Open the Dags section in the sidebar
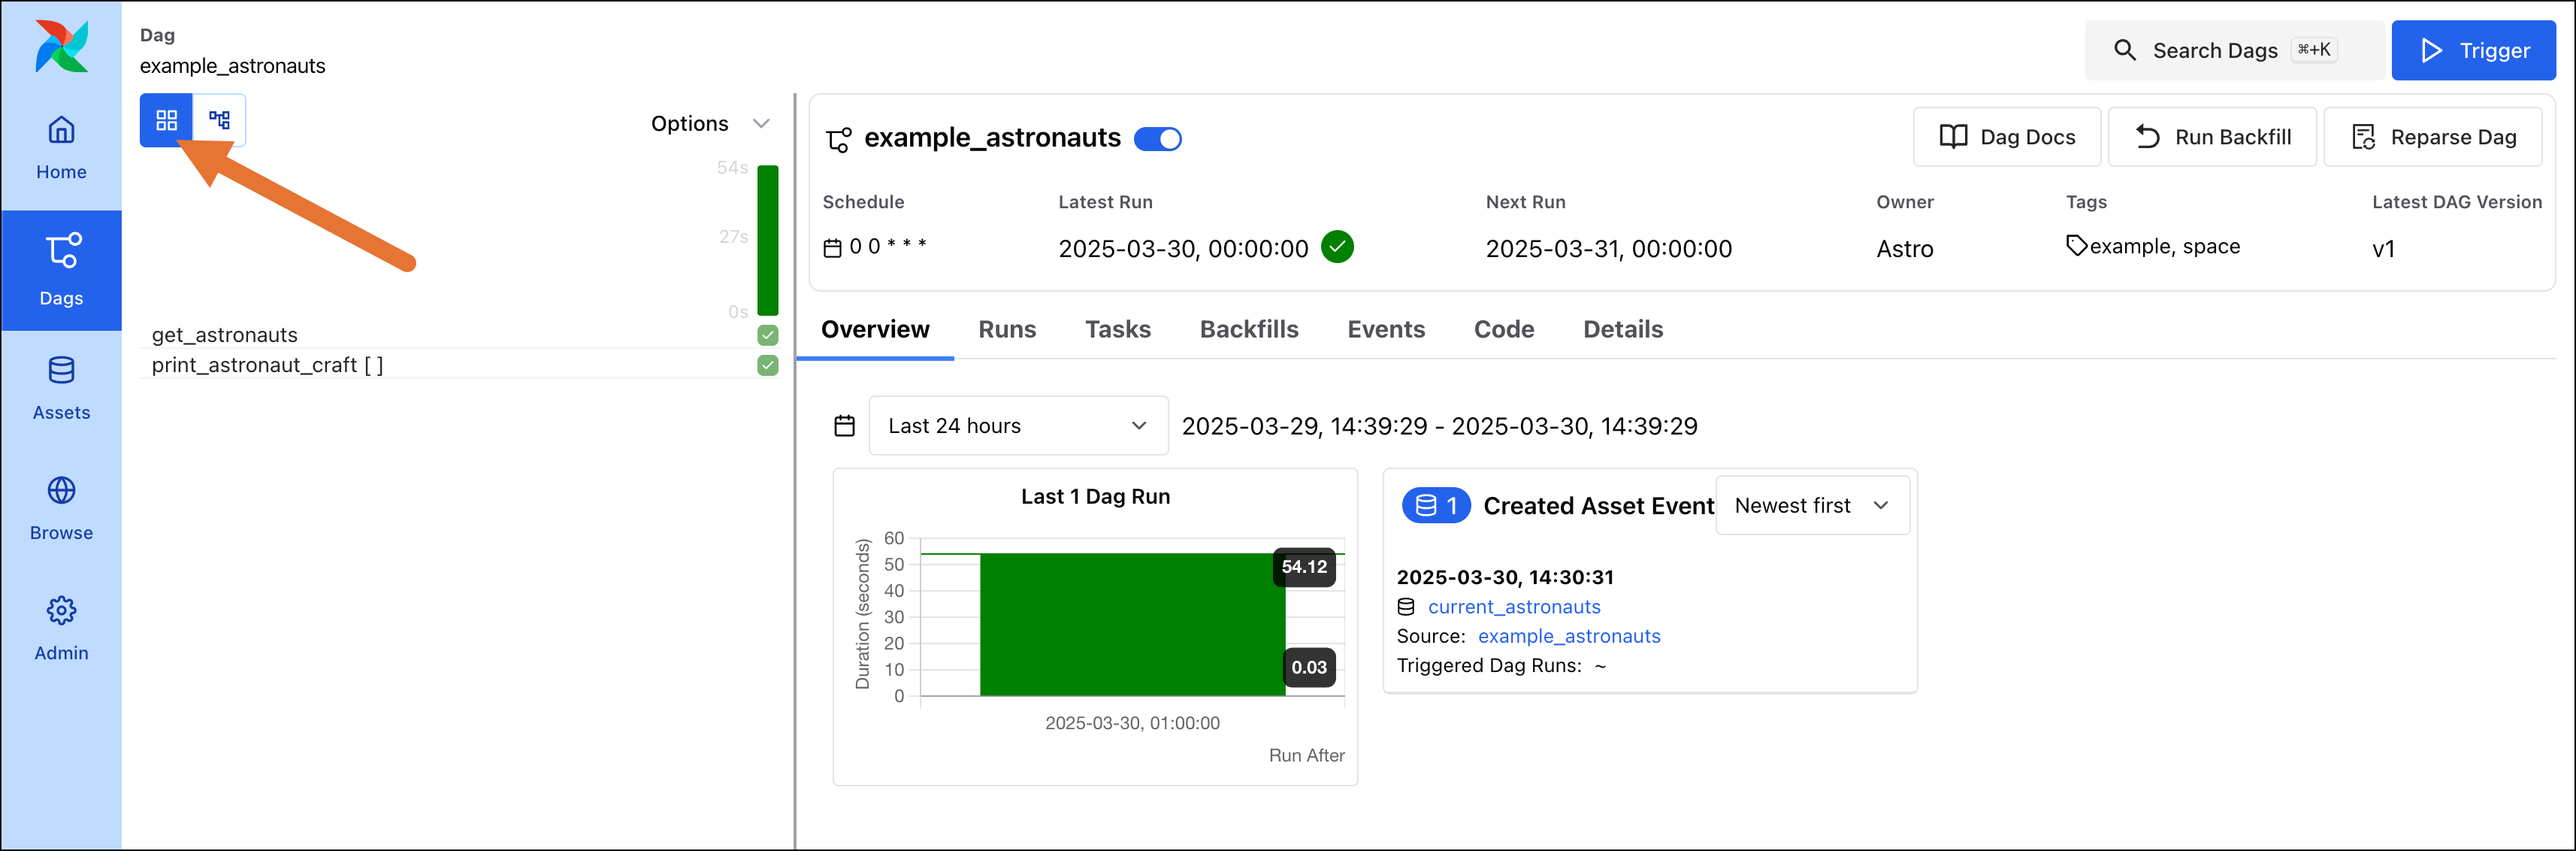Viewport: 2576px width, 851px height. (61, 270)
